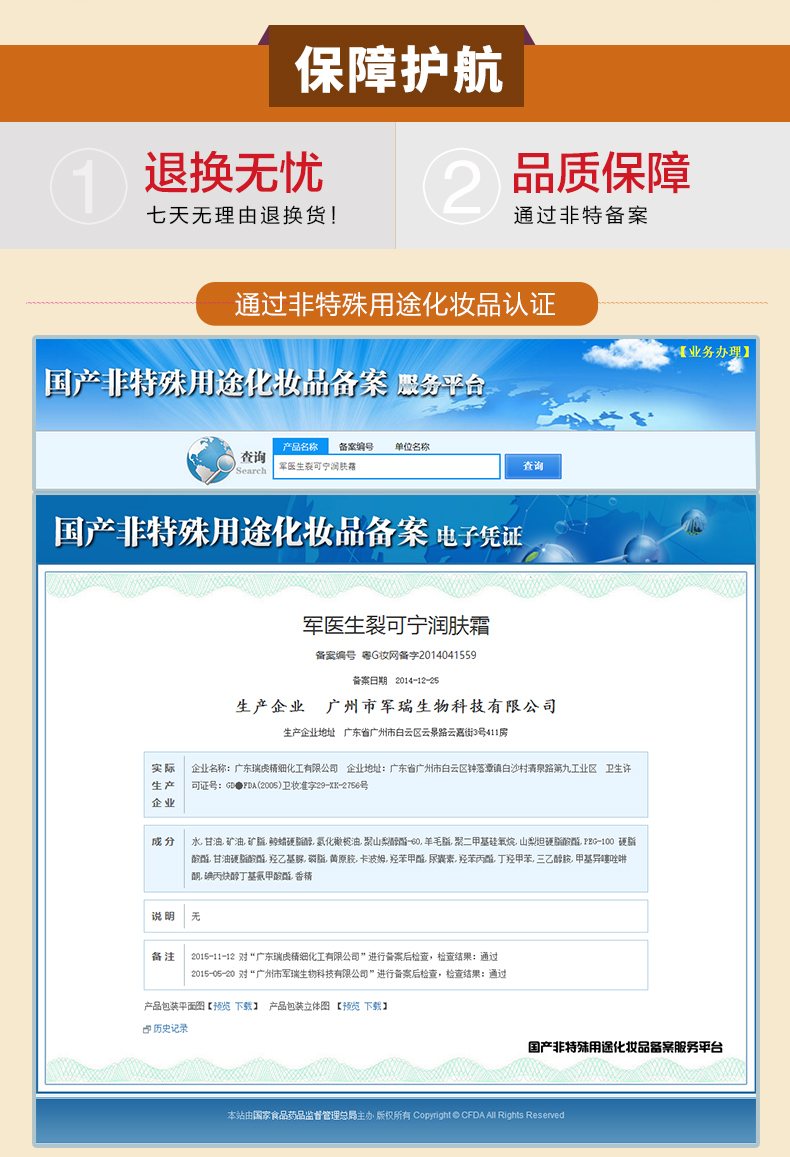Click the 成分 row label
Image resolution: width=790 pixels, height=1157 pixels.
164,841
